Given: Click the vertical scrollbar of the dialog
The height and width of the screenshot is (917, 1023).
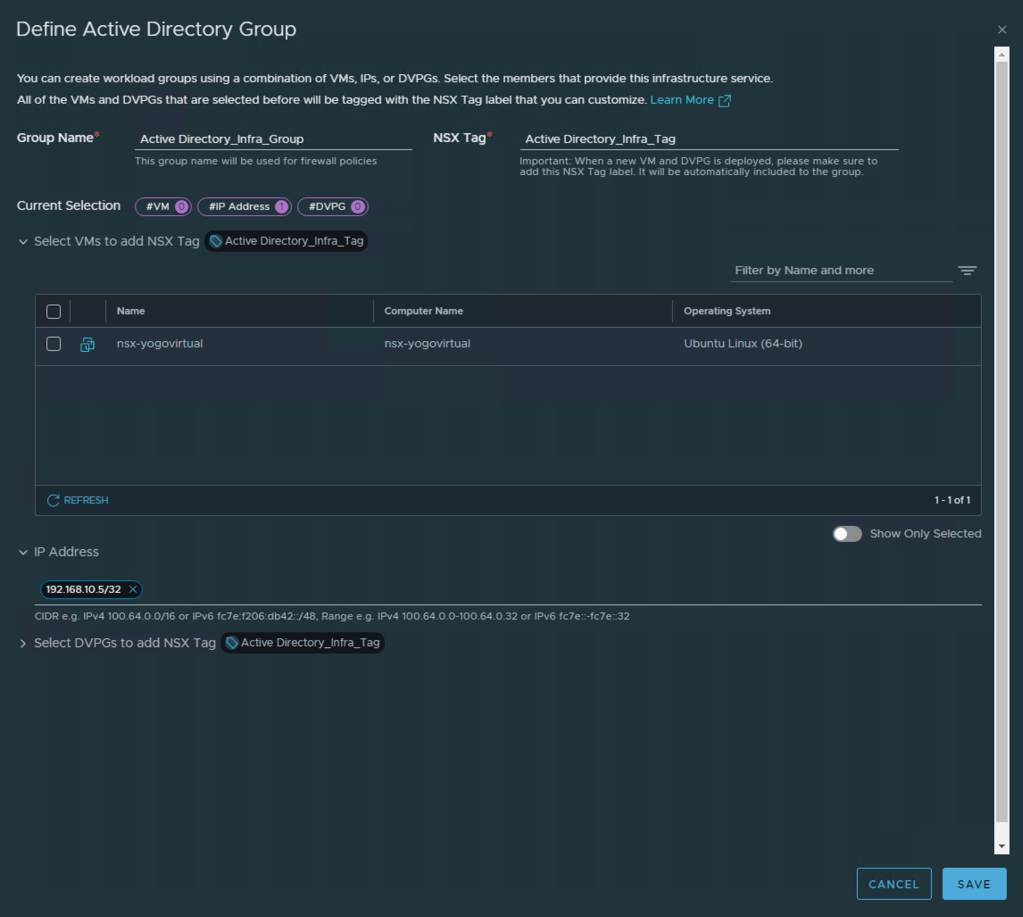Looking at the screenshot, I should pyautogui.click(x=1002, y=450).
